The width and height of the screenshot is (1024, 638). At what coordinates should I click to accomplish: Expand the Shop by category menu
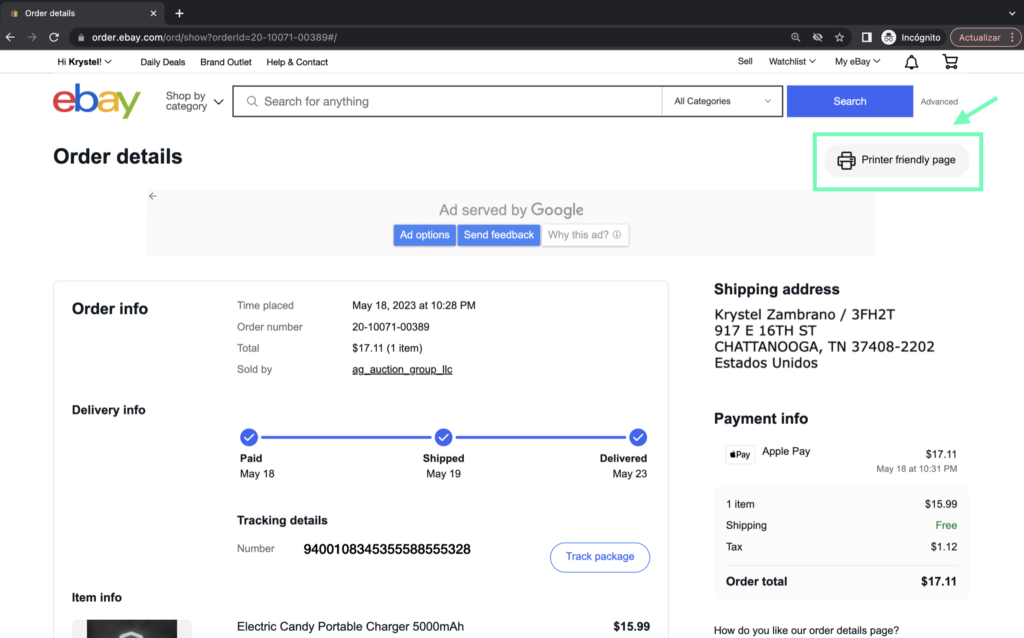[194, 101]
